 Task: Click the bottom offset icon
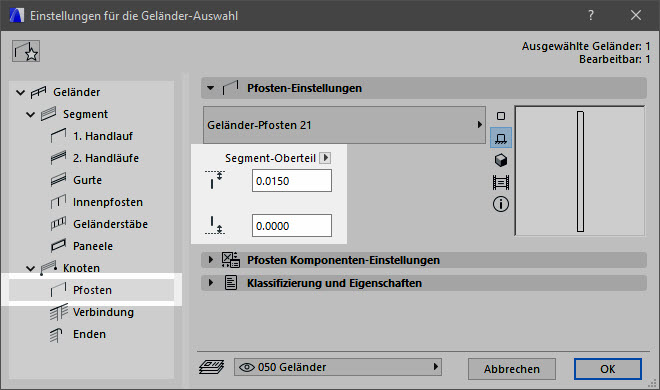coord(215,225)
